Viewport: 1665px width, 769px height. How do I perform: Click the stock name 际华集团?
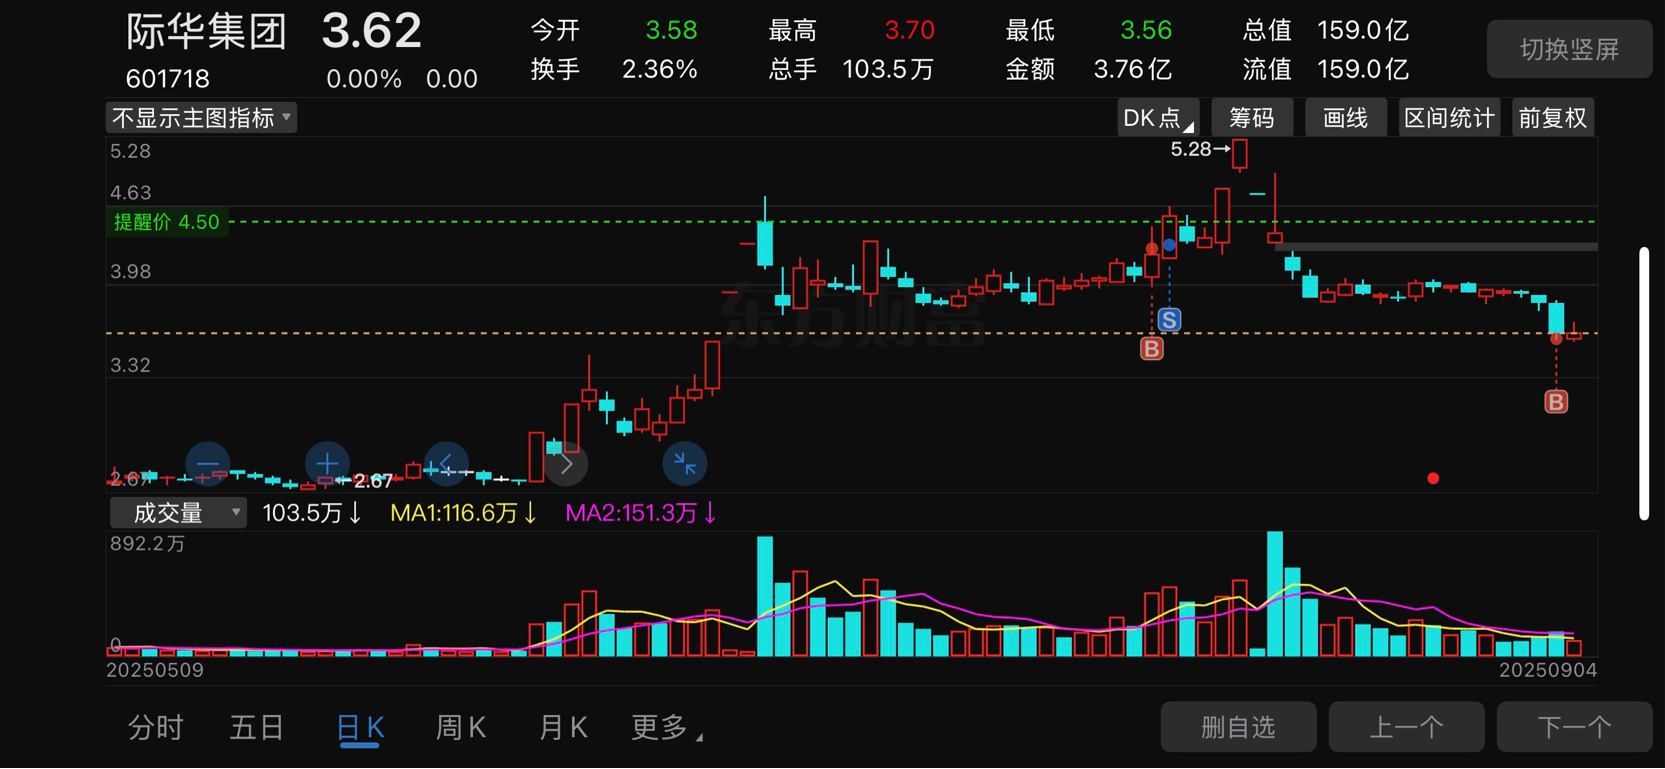207,31
